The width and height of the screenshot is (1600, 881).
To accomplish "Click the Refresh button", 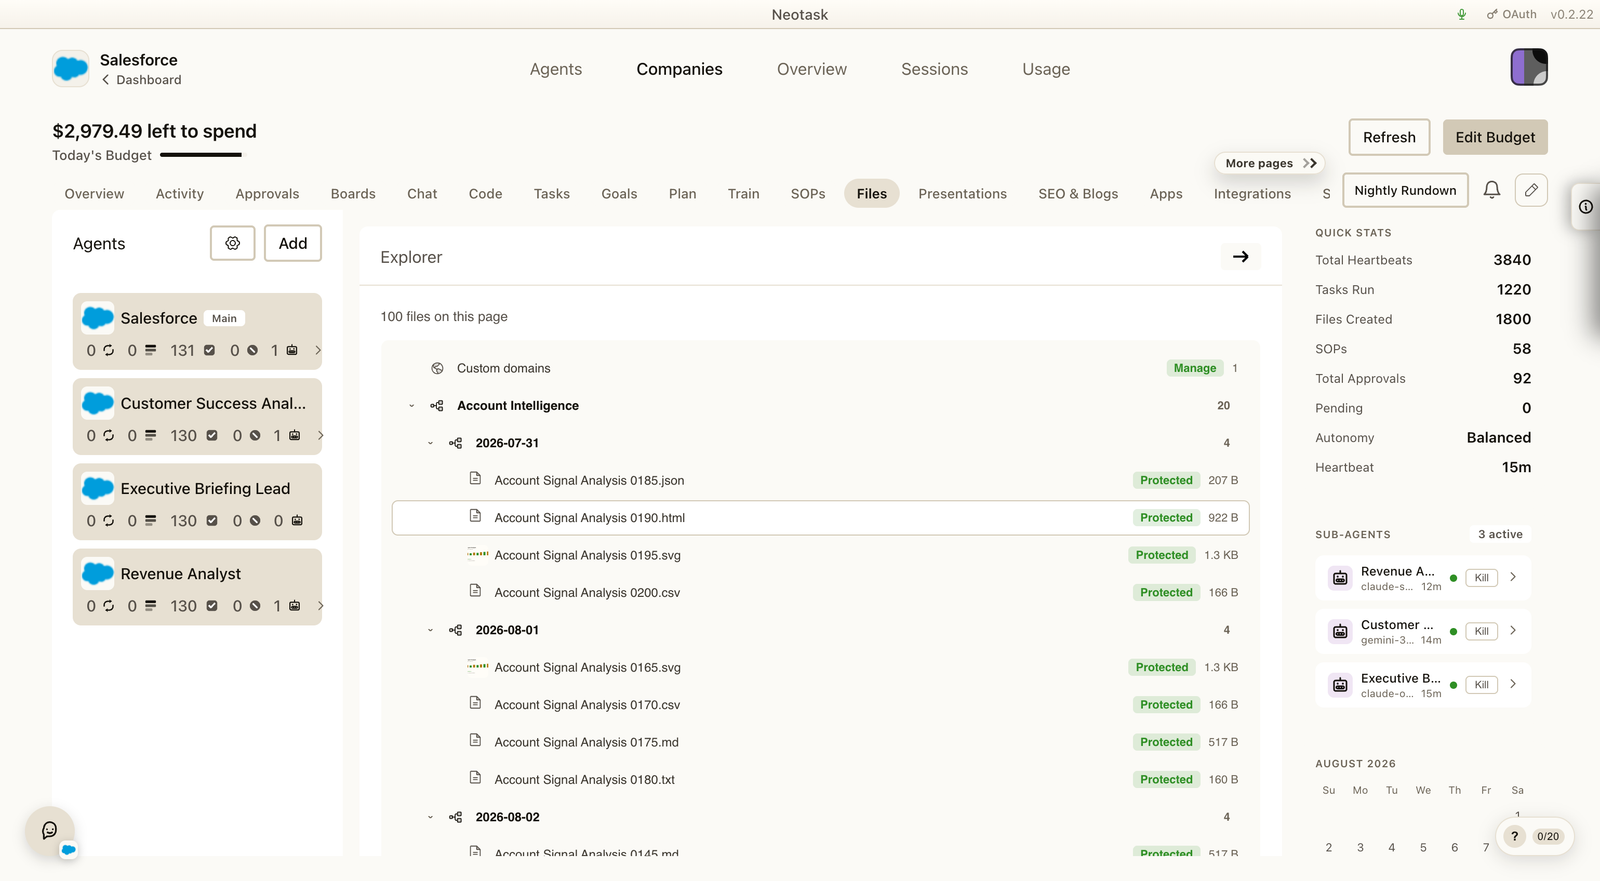I will coord(1389,137).
